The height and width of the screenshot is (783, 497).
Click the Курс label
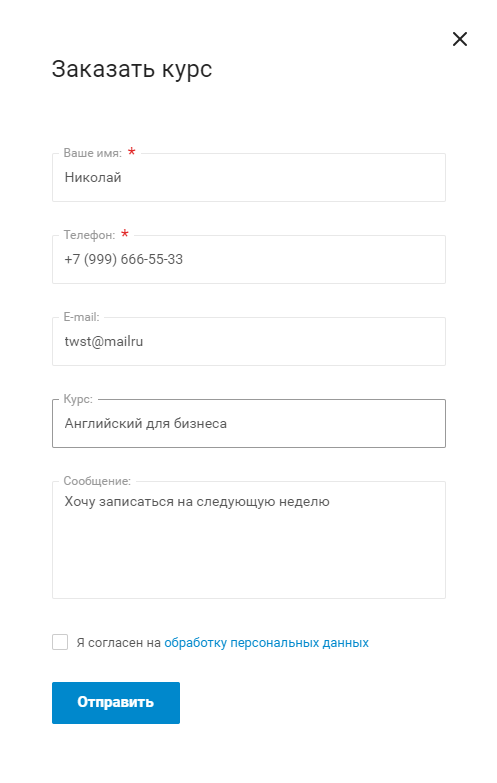tap(78, 399)
